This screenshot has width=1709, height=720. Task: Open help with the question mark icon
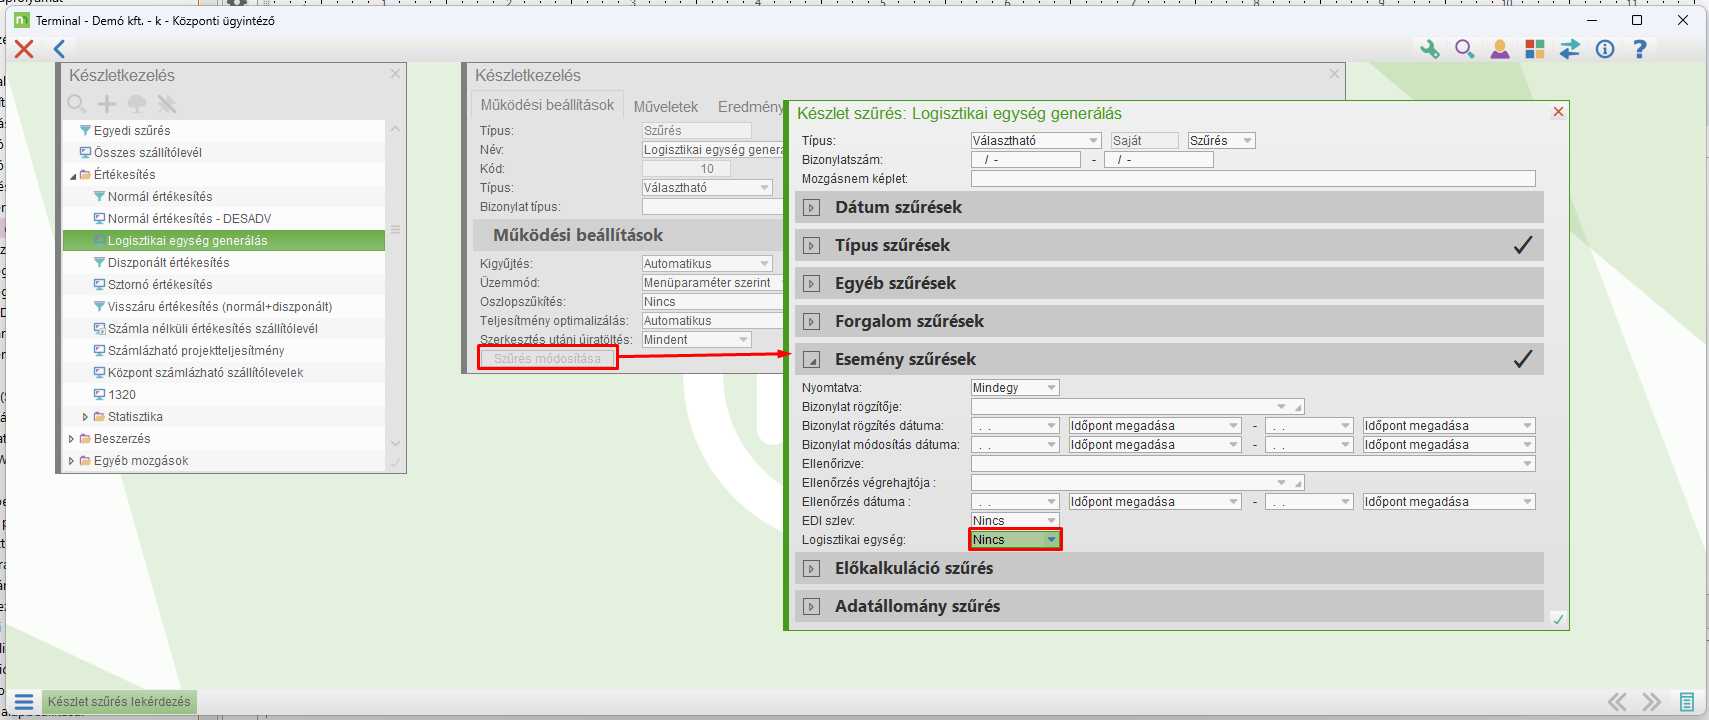pyautogui.click(x=1640, y=49)
